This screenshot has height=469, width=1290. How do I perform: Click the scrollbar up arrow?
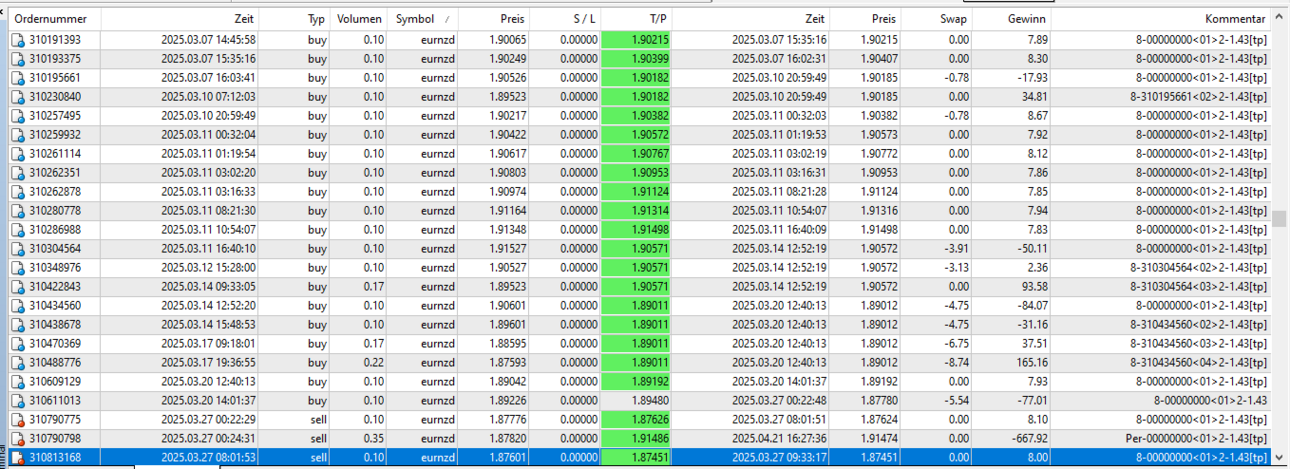click(1279, 17)
